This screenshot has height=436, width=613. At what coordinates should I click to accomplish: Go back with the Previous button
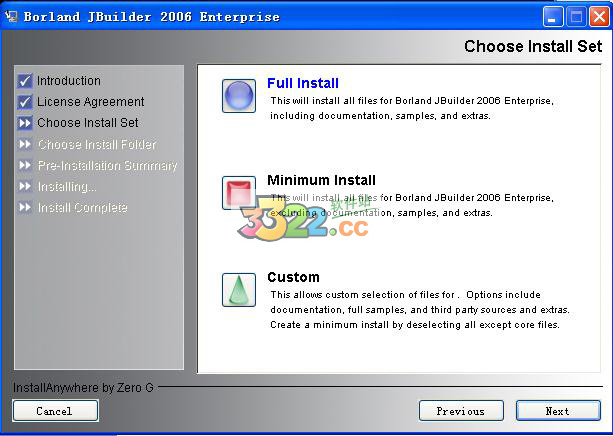coord(461,411)
